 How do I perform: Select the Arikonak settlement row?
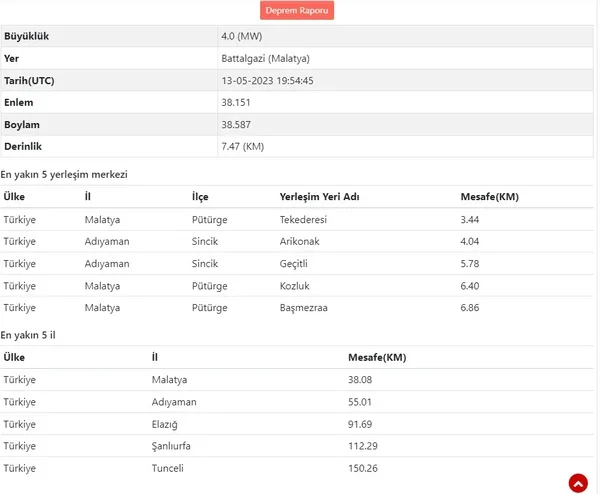pyautogui.click(x=297, y=241)
